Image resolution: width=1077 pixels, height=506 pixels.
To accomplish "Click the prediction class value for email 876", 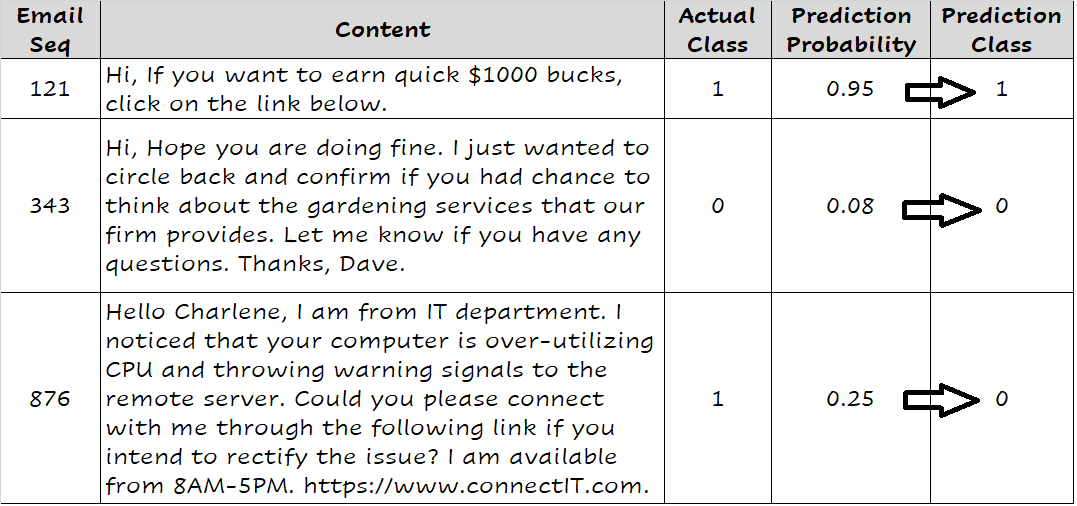I will (x=1002, y=399).
